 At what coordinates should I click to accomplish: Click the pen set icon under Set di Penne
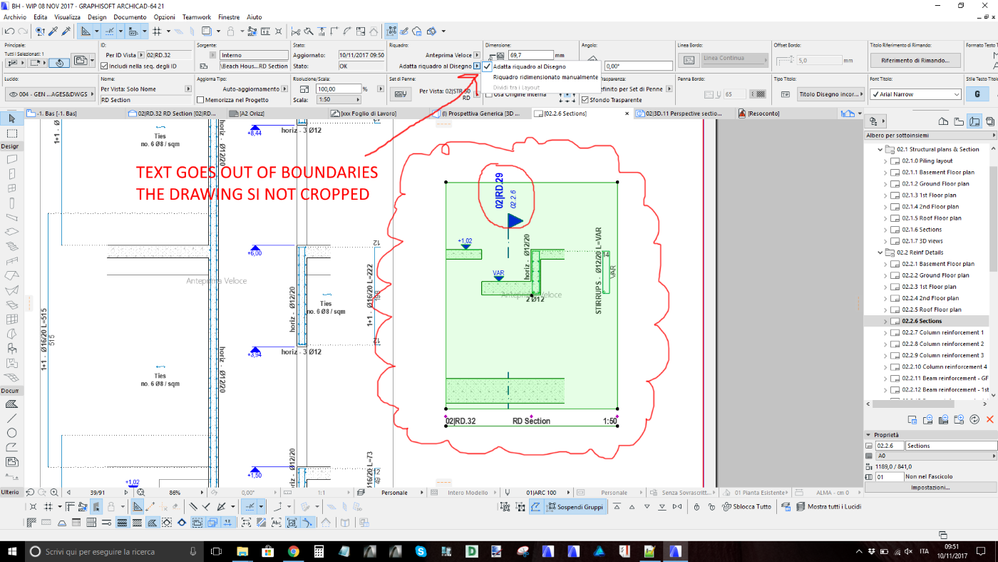tap(400, 94)
